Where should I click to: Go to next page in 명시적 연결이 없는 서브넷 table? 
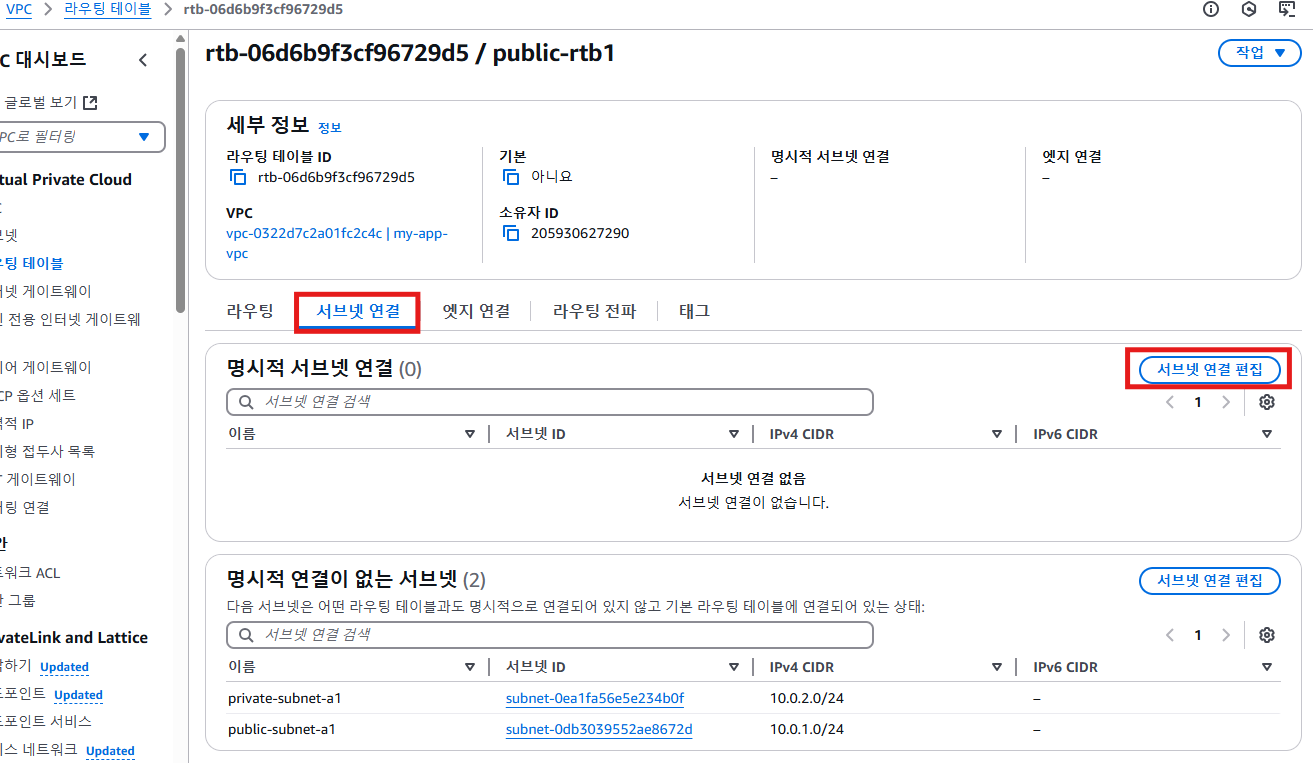(1226, 635)
